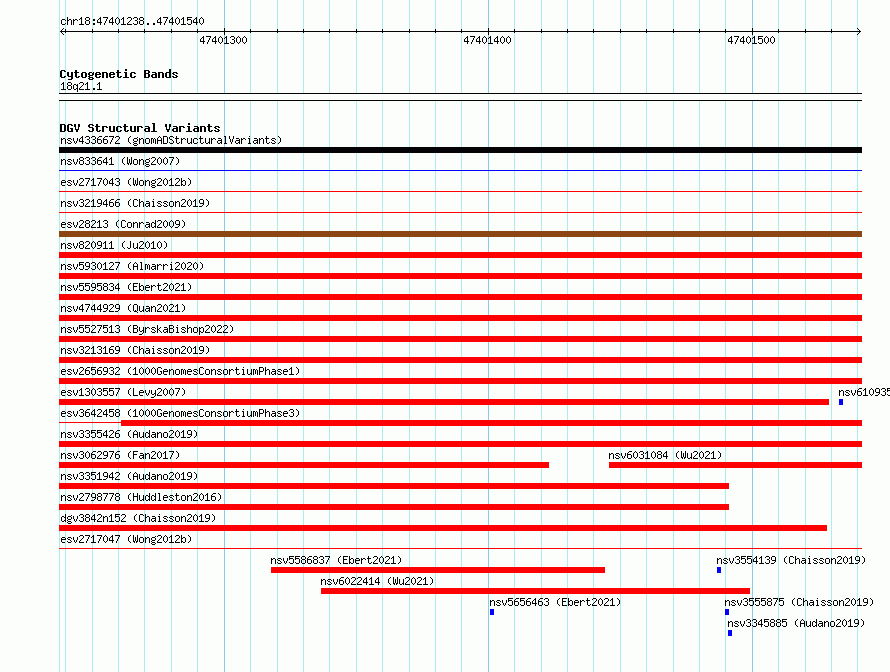The width and height of the screenshot is (890, 672).
Task: Click the thin red line under nsv3219466 (Chaisson2019)
Action: 460,212
